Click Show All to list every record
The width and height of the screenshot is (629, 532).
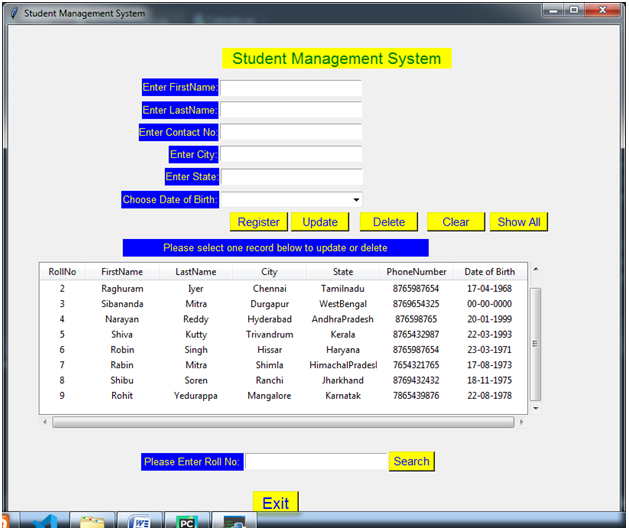click(x=519, y=222)
